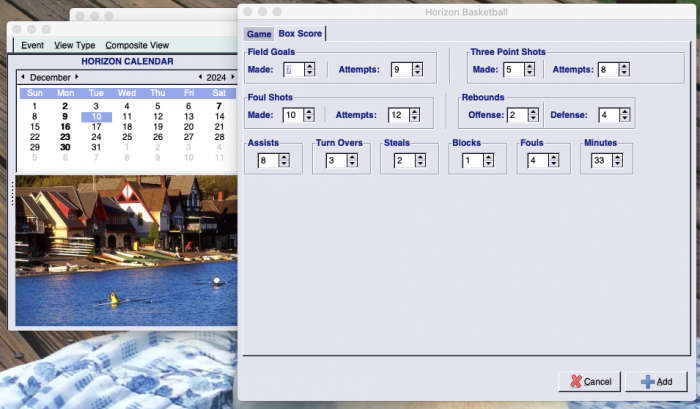Viewport: 700px width, 409px height.
Task: Go to previous month in calendar
Action: (x=22, y=77)
